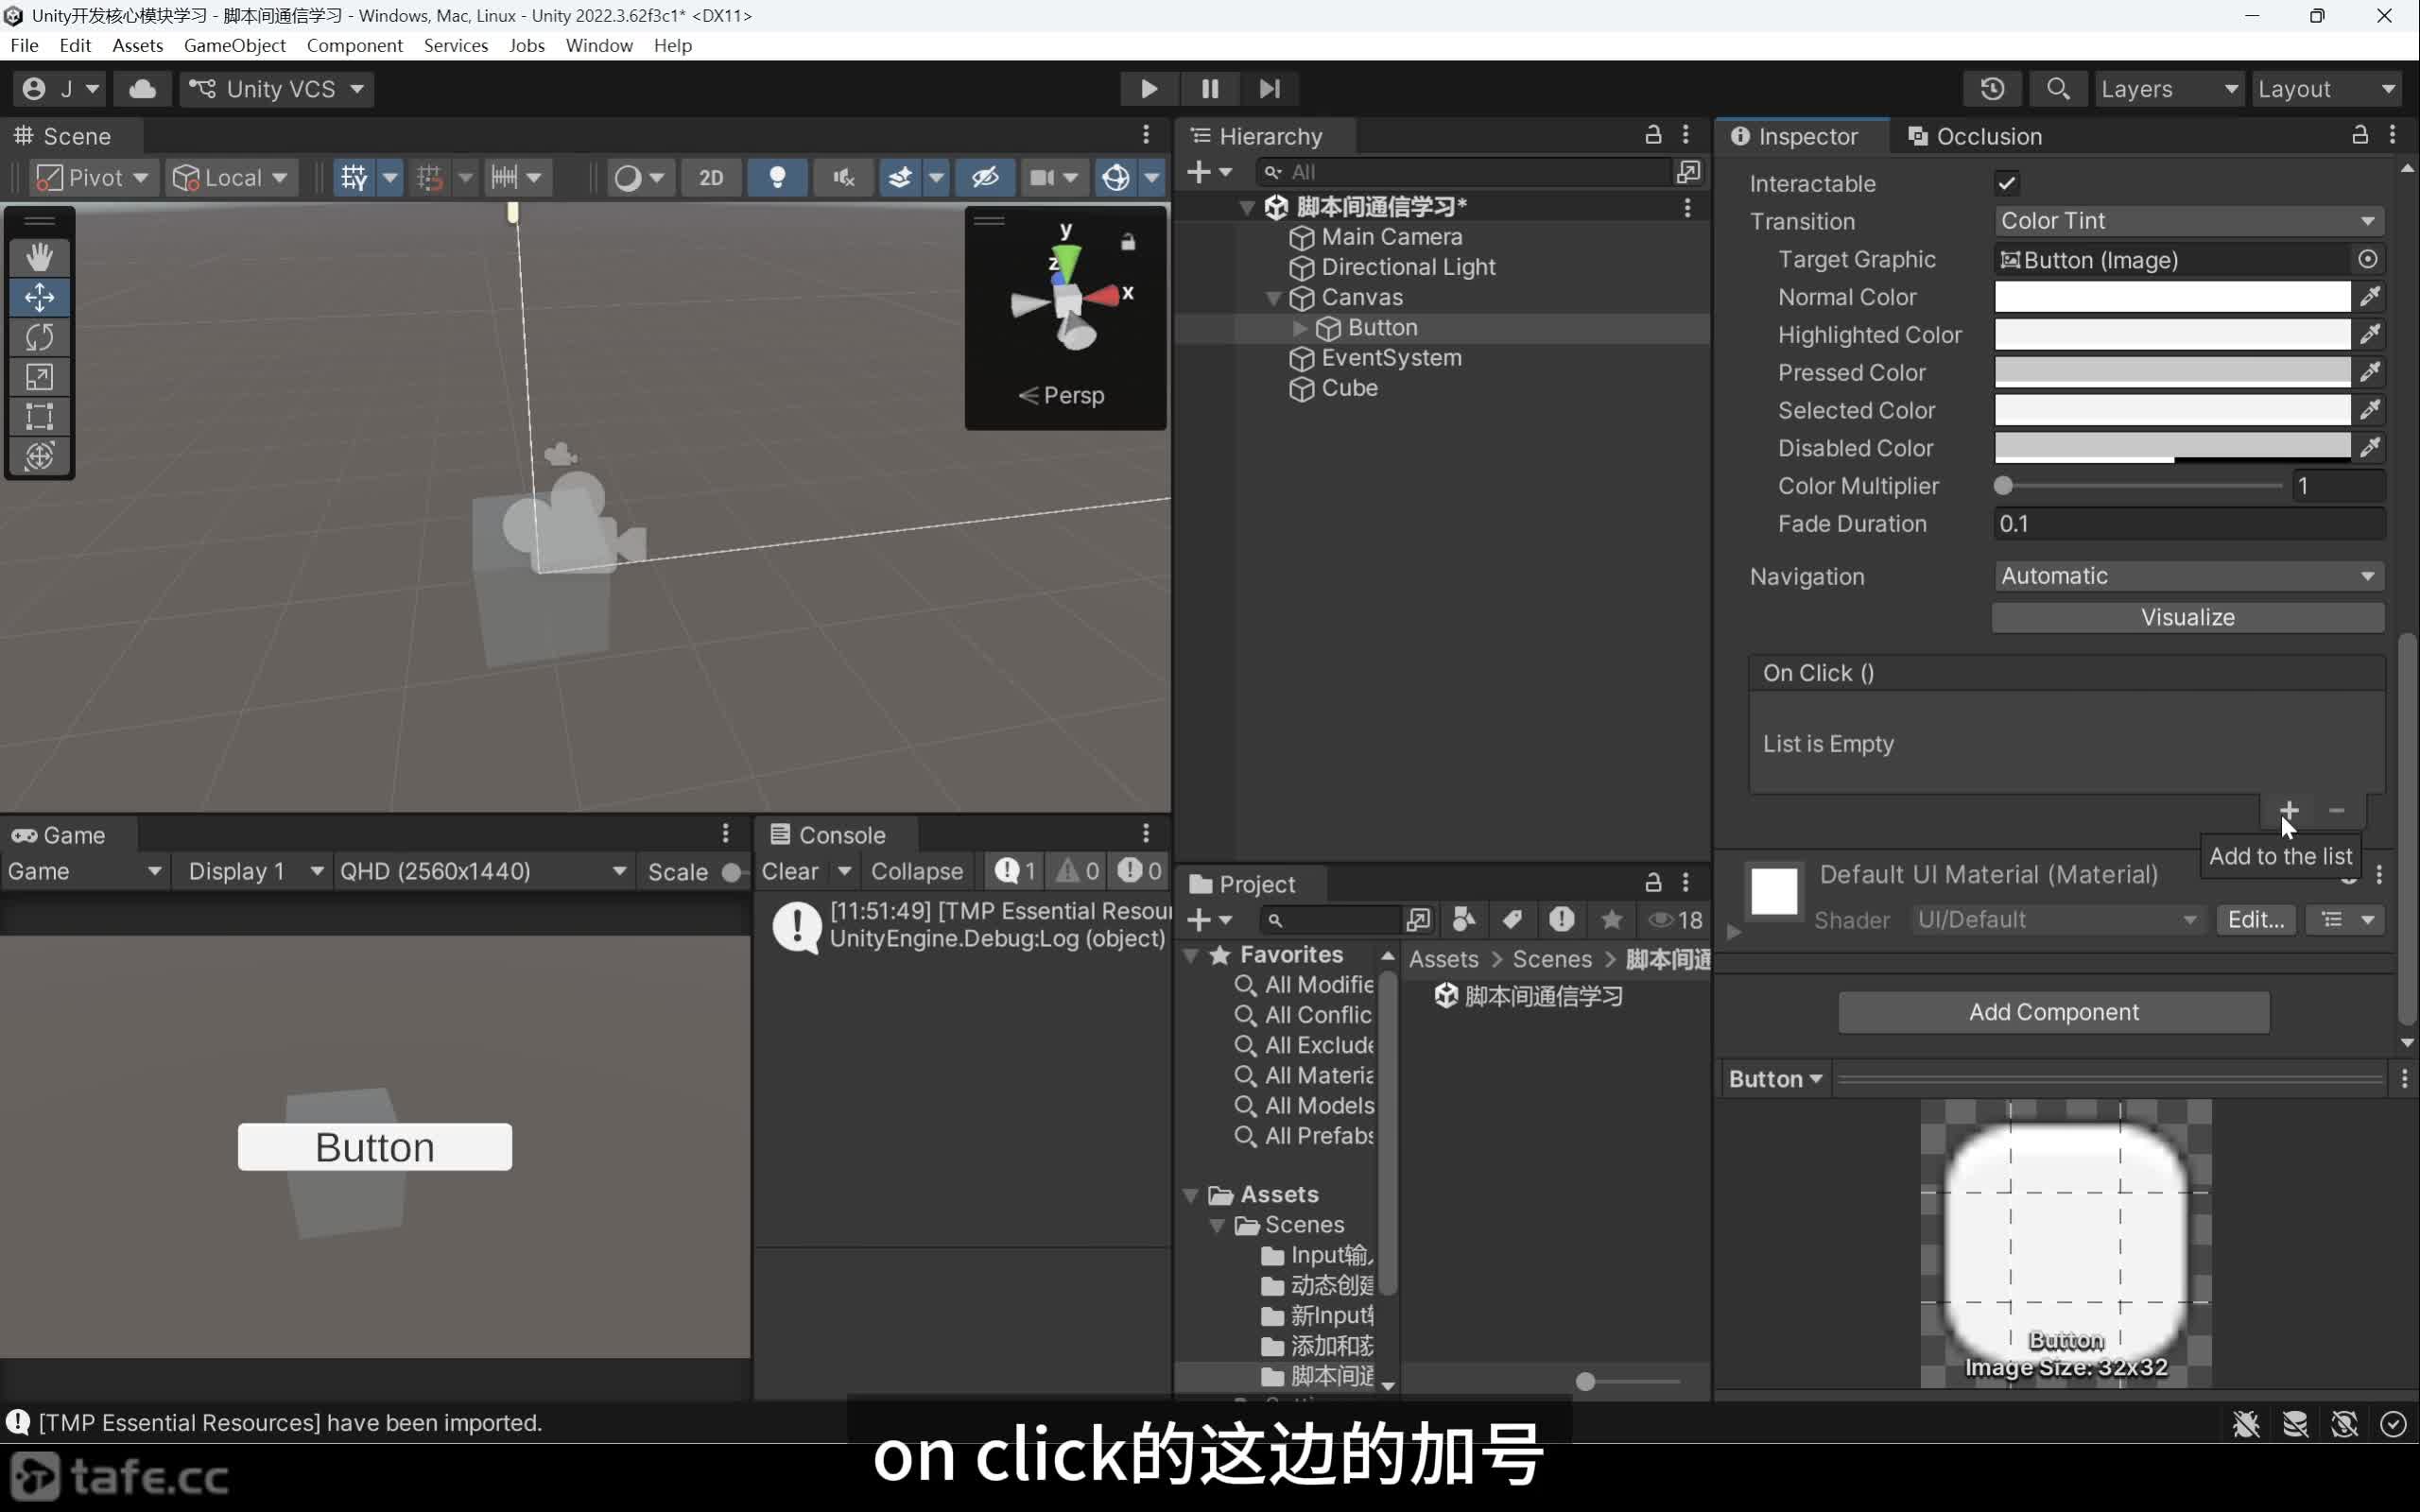Select the Rect transform tool
The width and height of the screenshot is (2420, 1512).
39,416
